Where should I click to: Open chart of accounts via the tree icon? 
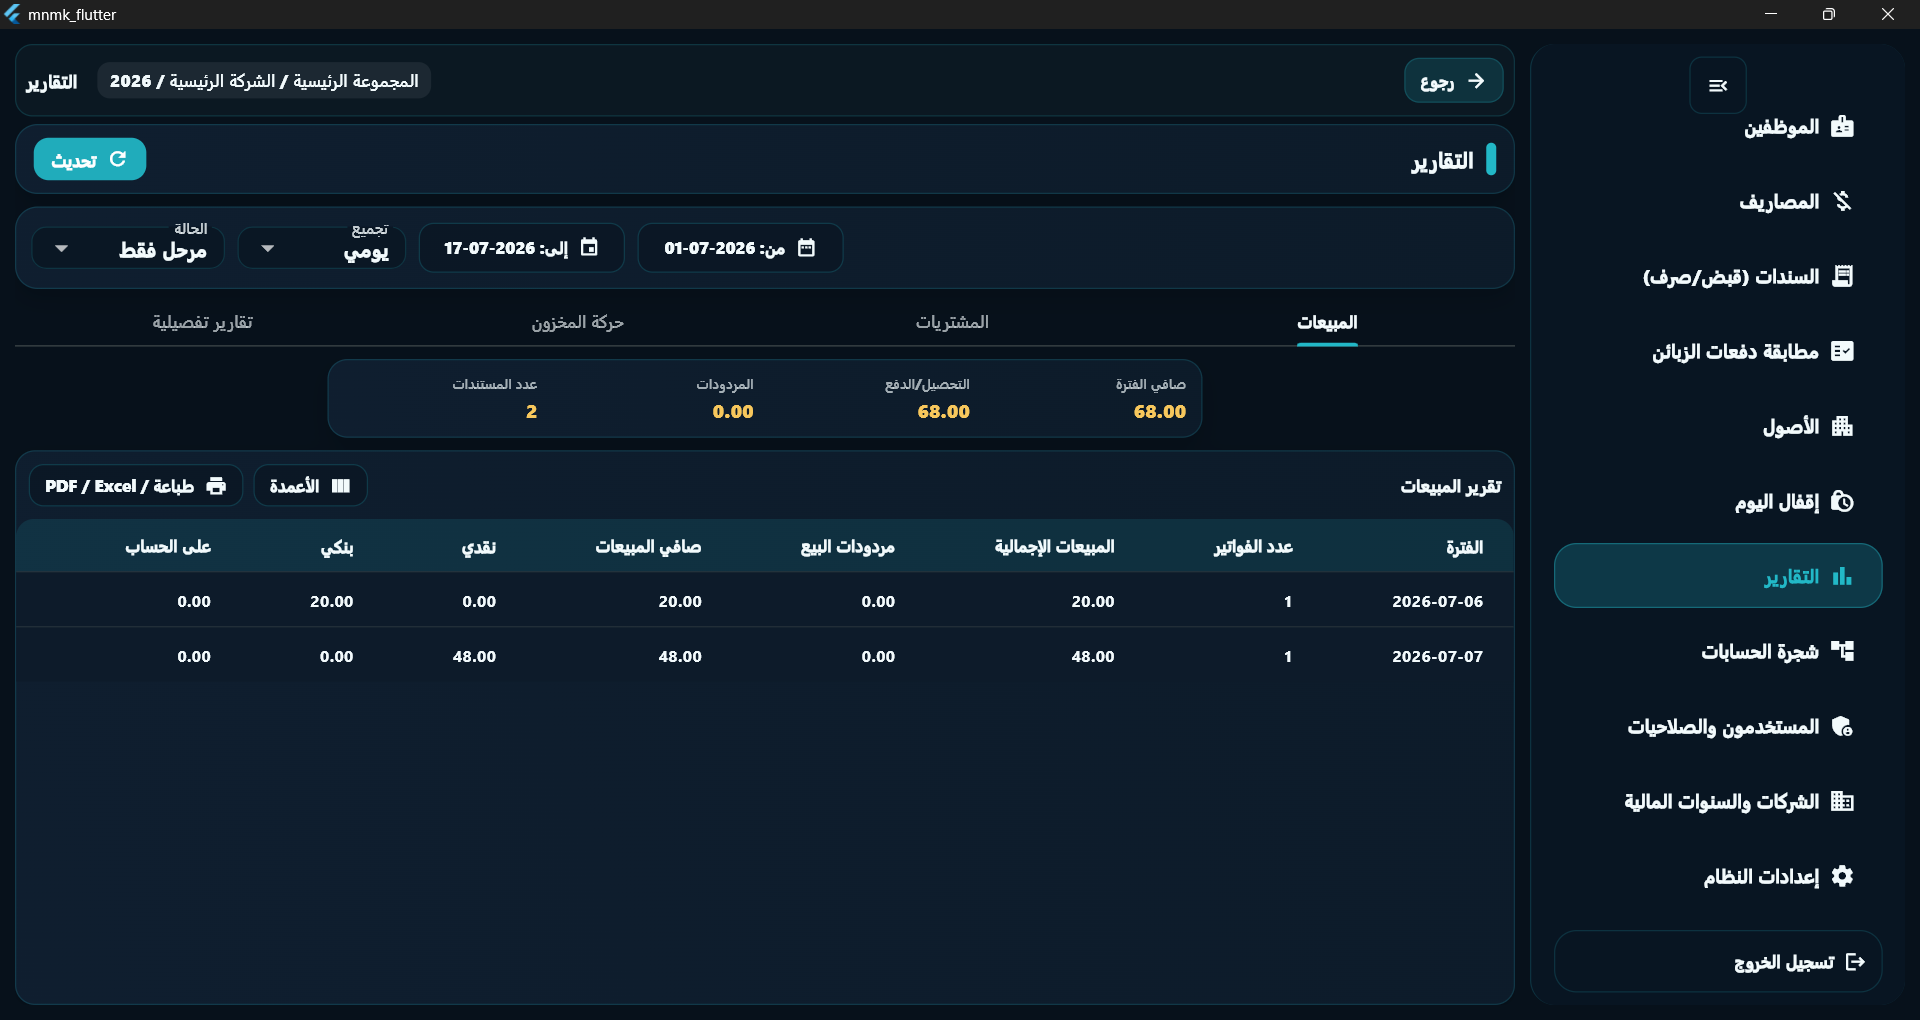[1842, 652]
